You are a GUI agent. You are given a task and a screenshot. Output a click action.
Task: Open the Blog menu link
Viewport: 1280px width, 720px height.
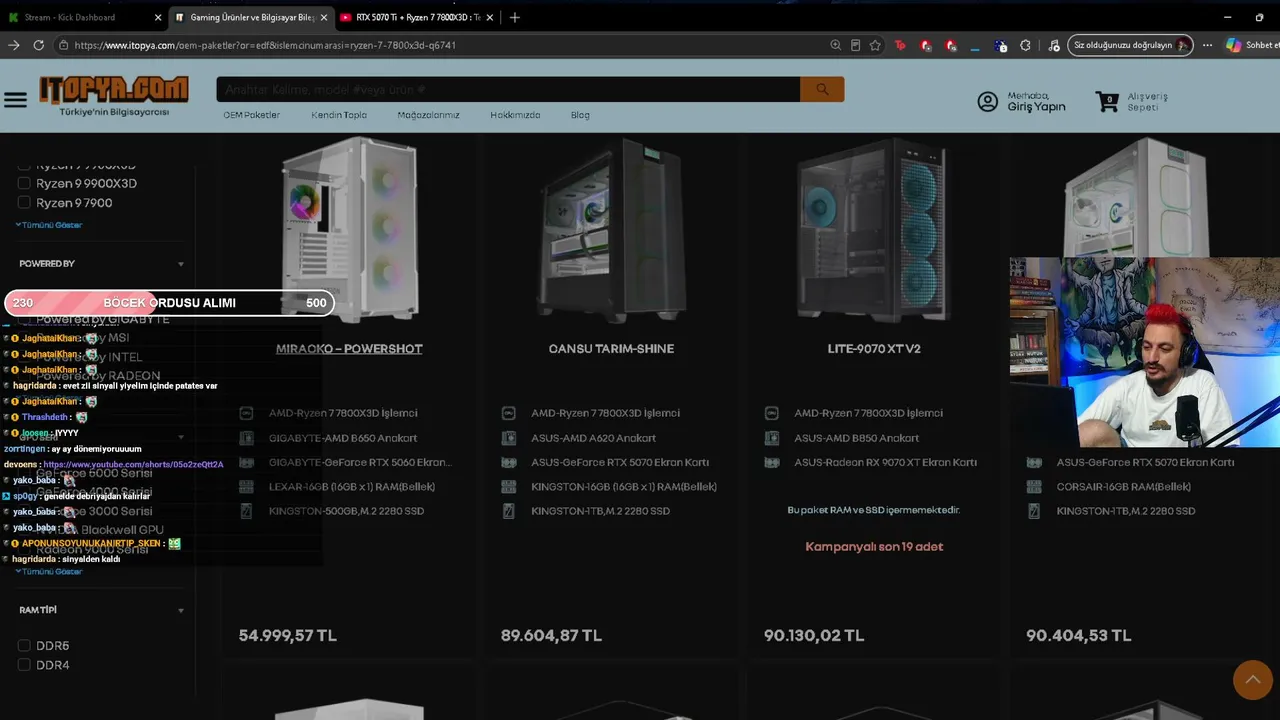pyautogui.click(x=580, y=115)
